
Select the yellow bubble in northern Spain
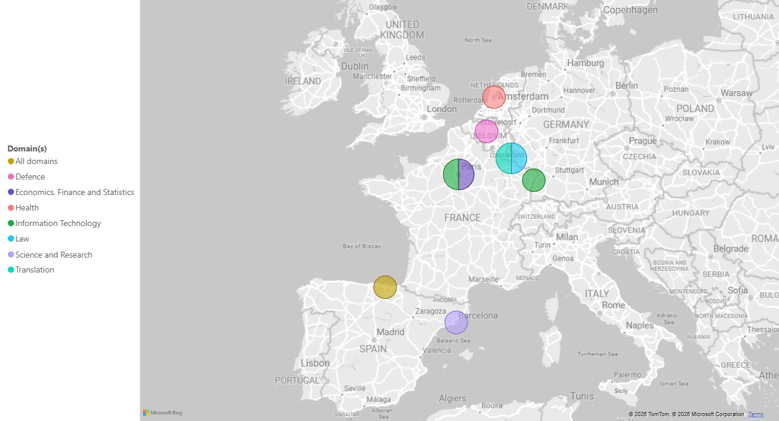(385, 287)
